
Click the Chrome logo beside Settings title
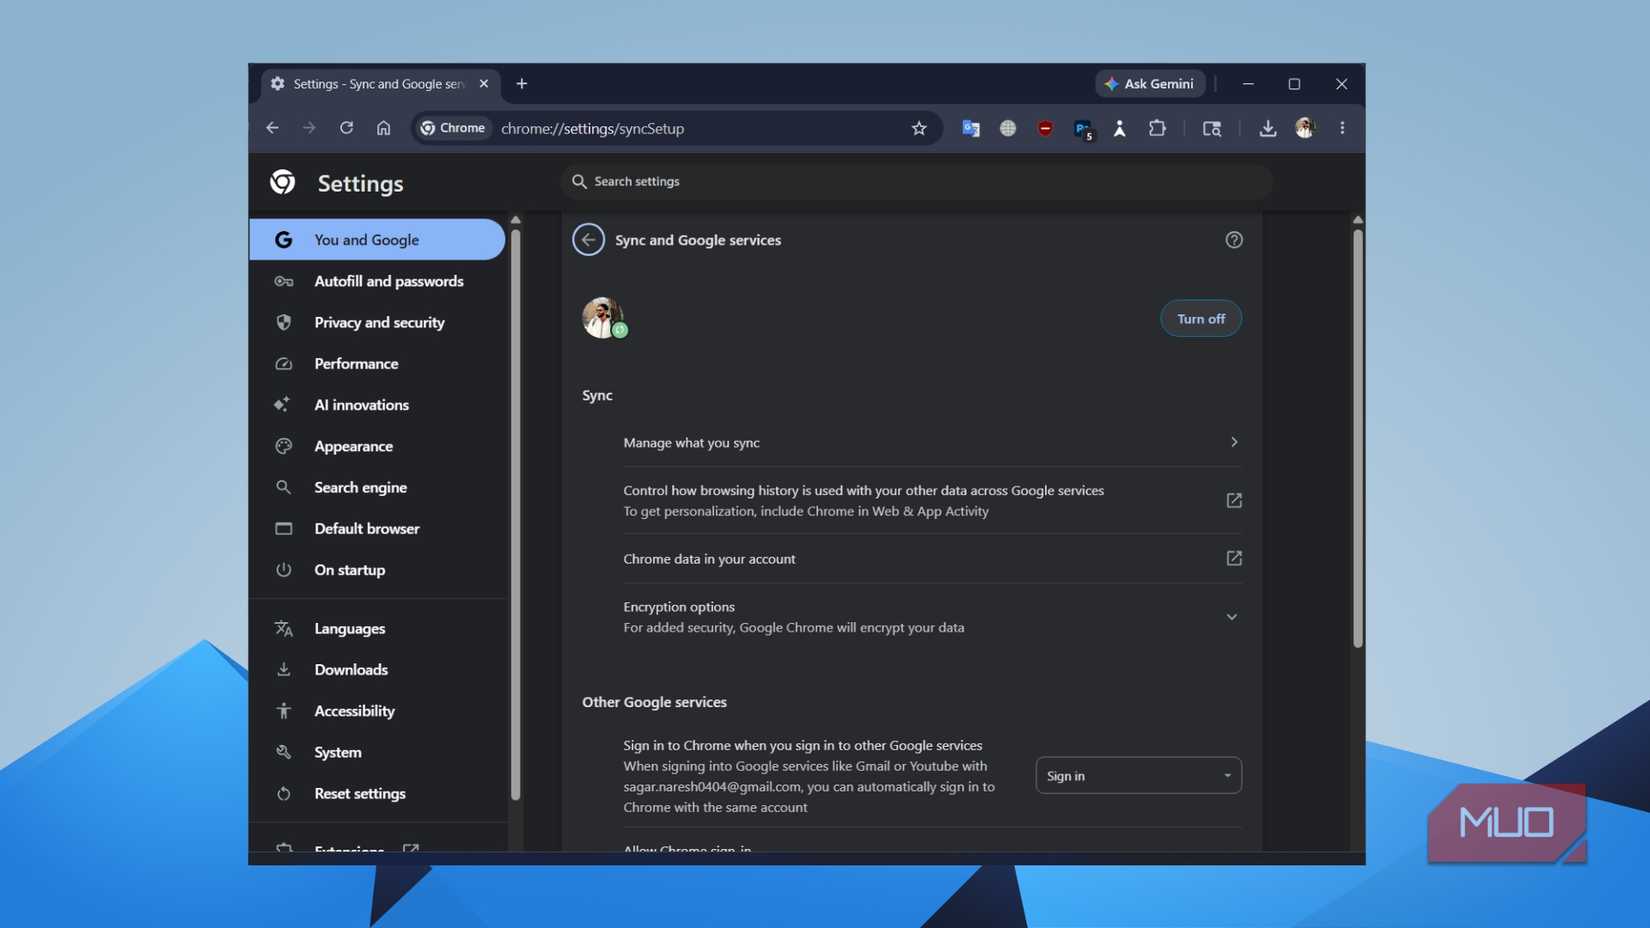[x=283, y=182]
